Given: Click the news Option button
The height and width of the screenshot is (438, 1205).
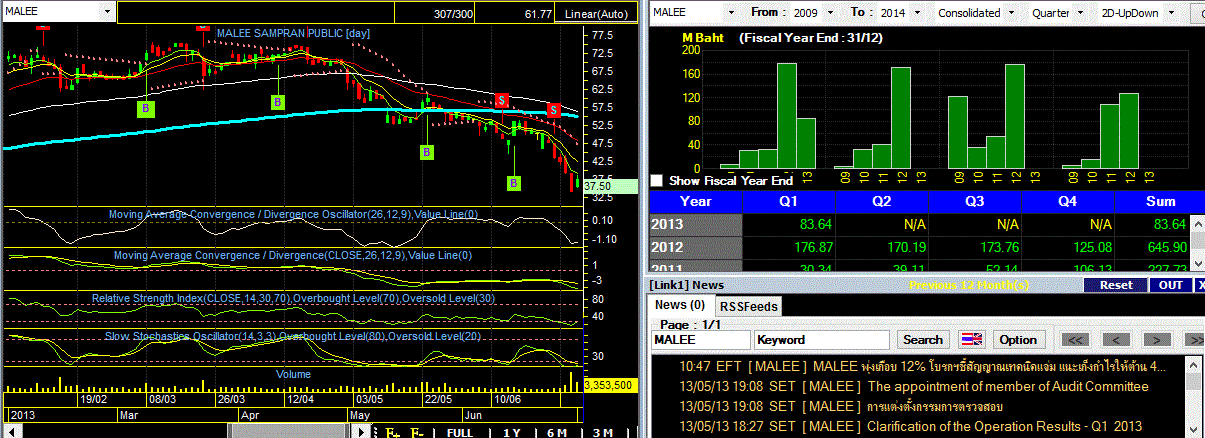Looking at the screenshot, I should tap(1018, 340).
